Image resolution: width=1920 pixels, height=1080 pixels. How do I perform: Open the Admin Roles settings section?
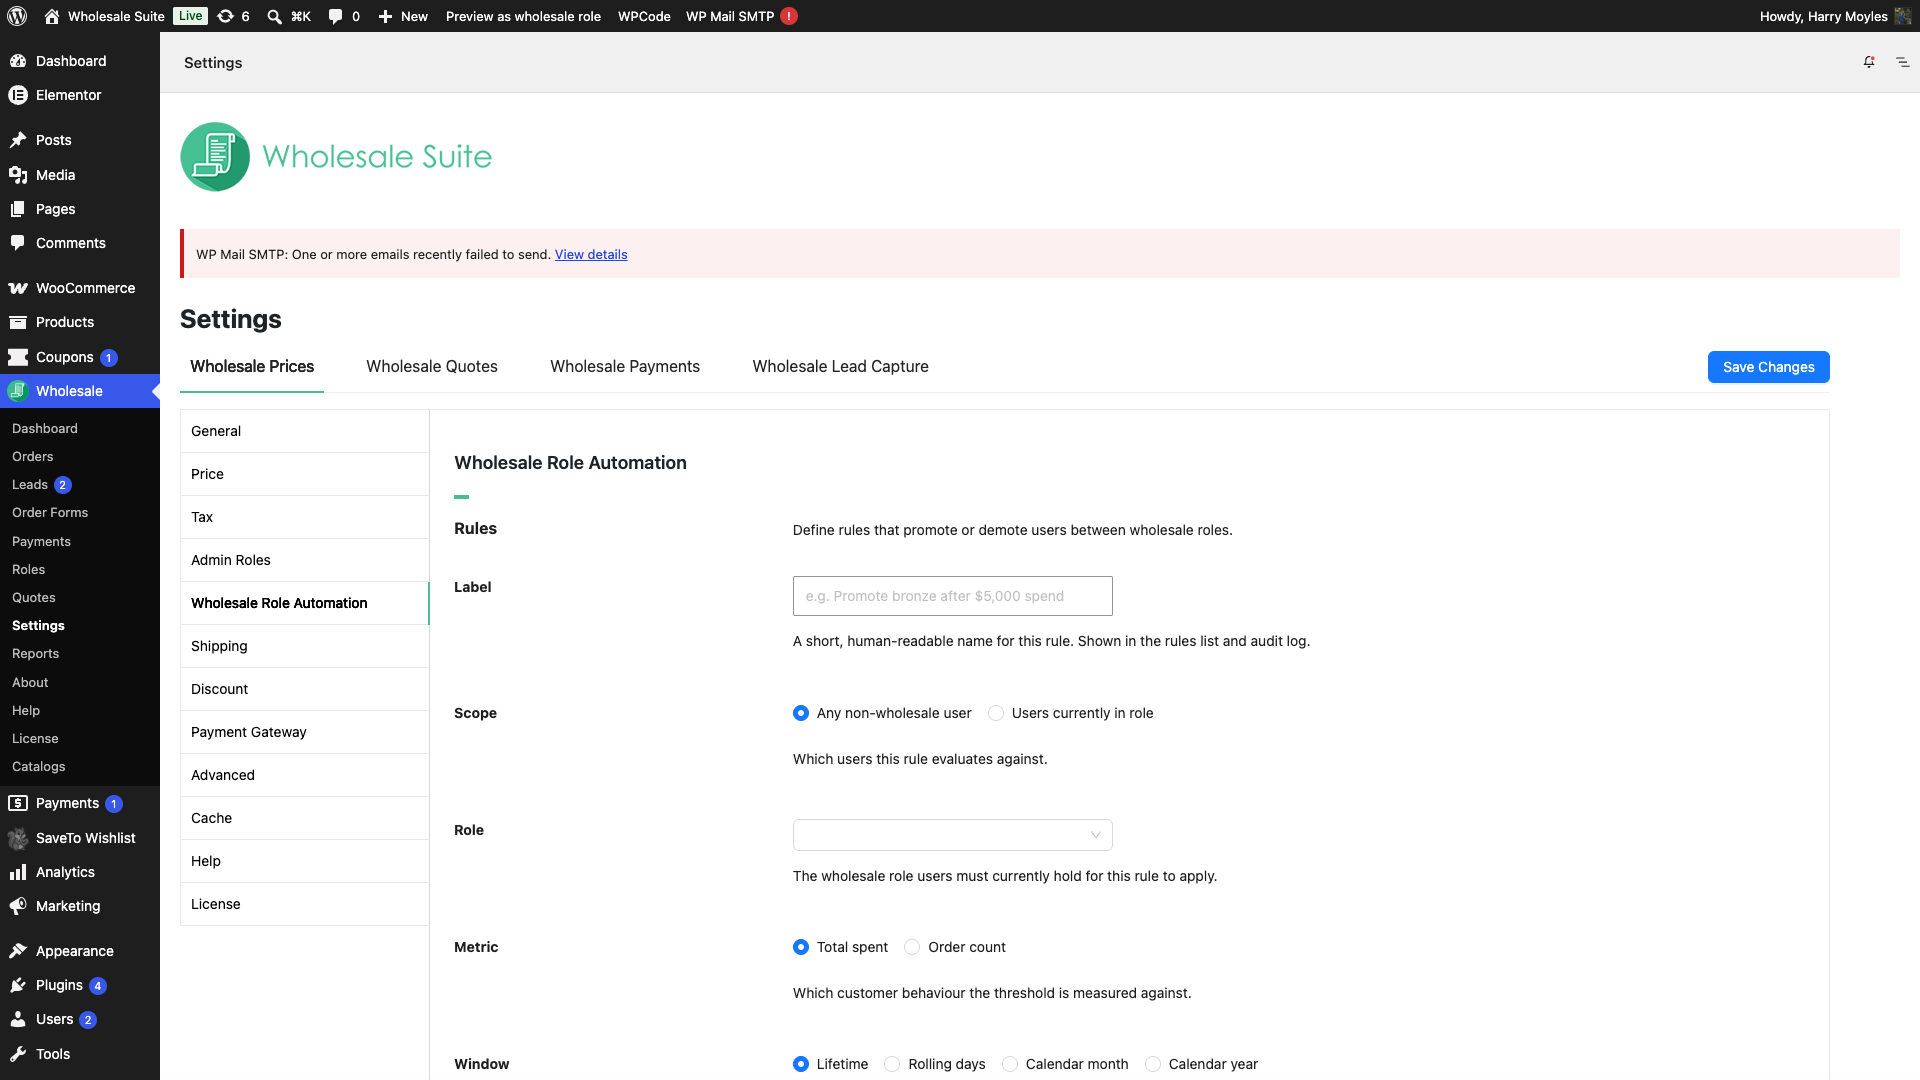point(304,560)
